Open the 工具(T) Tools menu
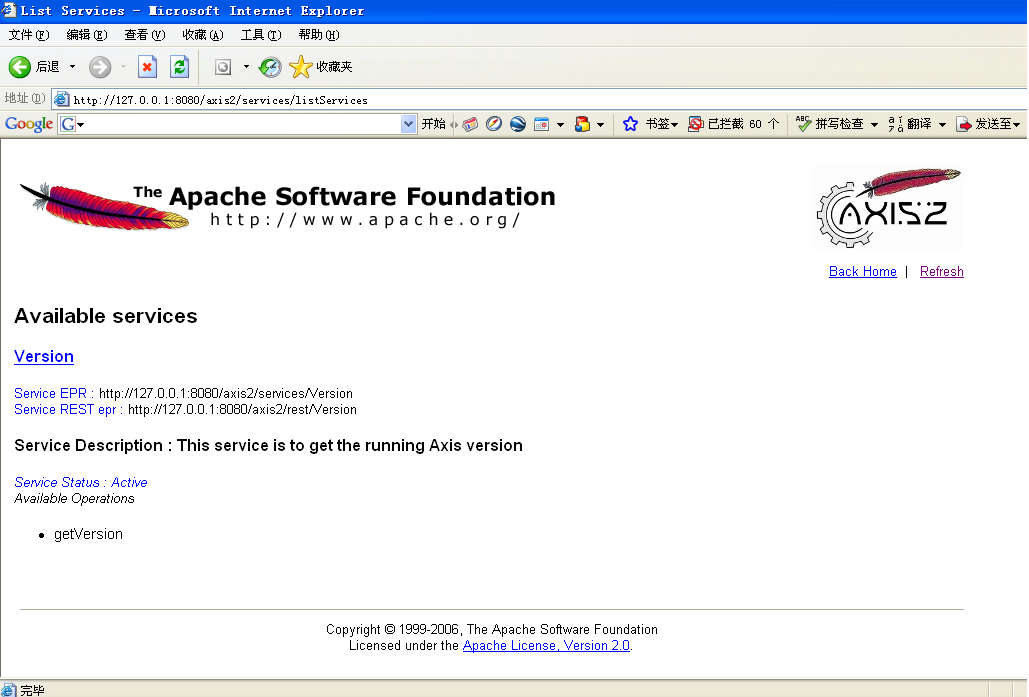The width and height of the screenshot is (1029, 697). (x=261, y=35)
